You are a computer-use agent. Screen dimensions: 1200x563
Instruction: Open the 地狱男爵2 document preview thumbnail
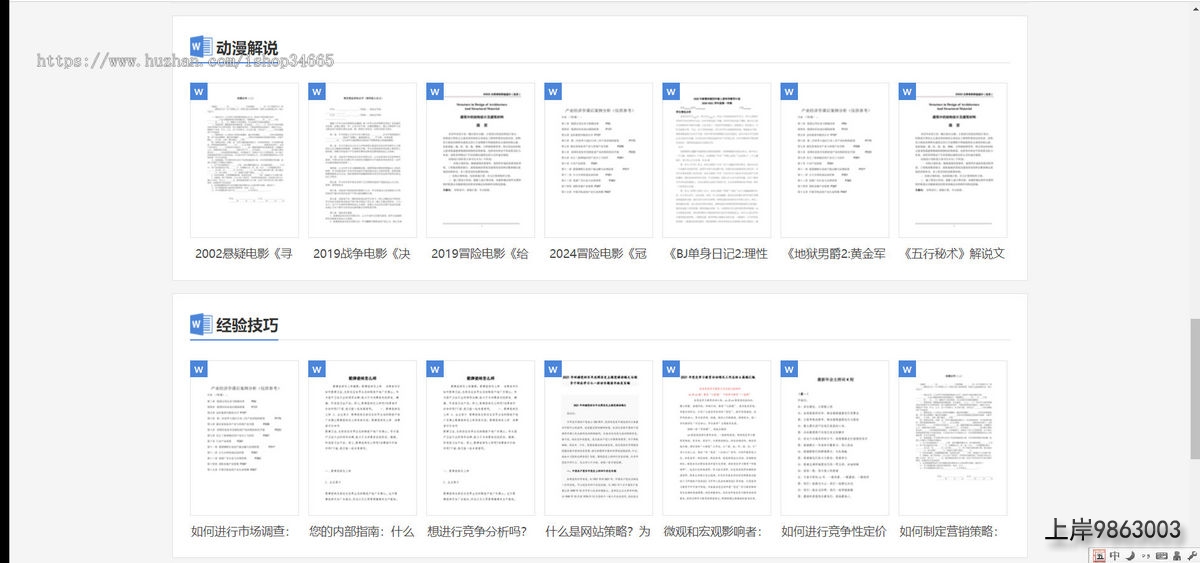pos(834,160)
